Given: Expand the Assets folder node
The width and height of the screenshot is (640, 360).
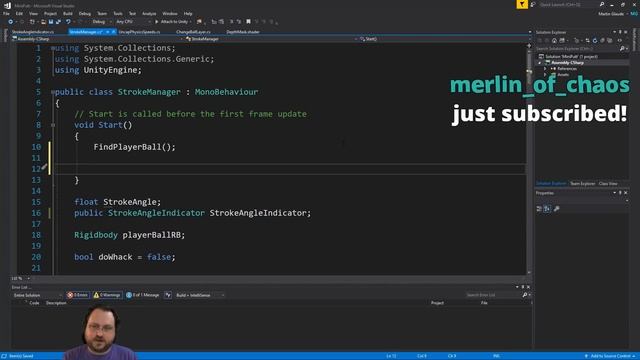Looking at the screenshot, I should tap(545, 75).
